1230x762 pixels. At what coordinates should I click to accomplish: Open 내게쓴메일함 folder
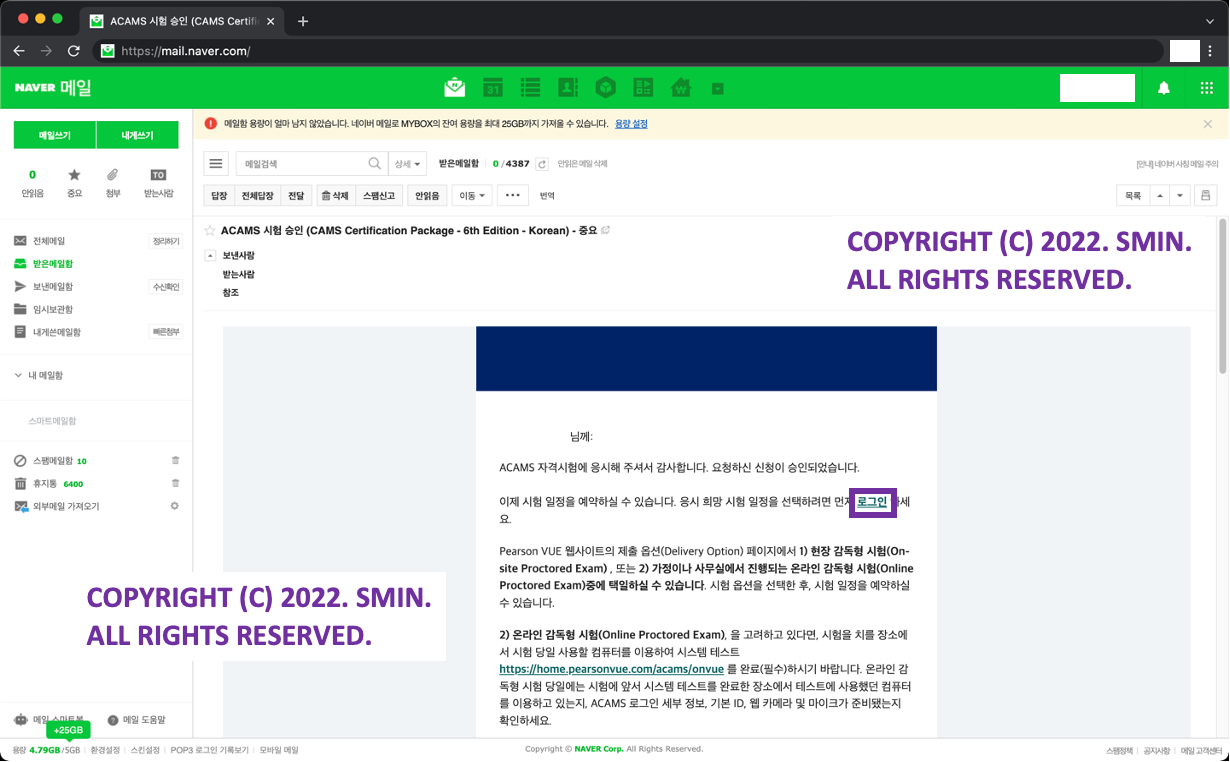pos(56,332)
